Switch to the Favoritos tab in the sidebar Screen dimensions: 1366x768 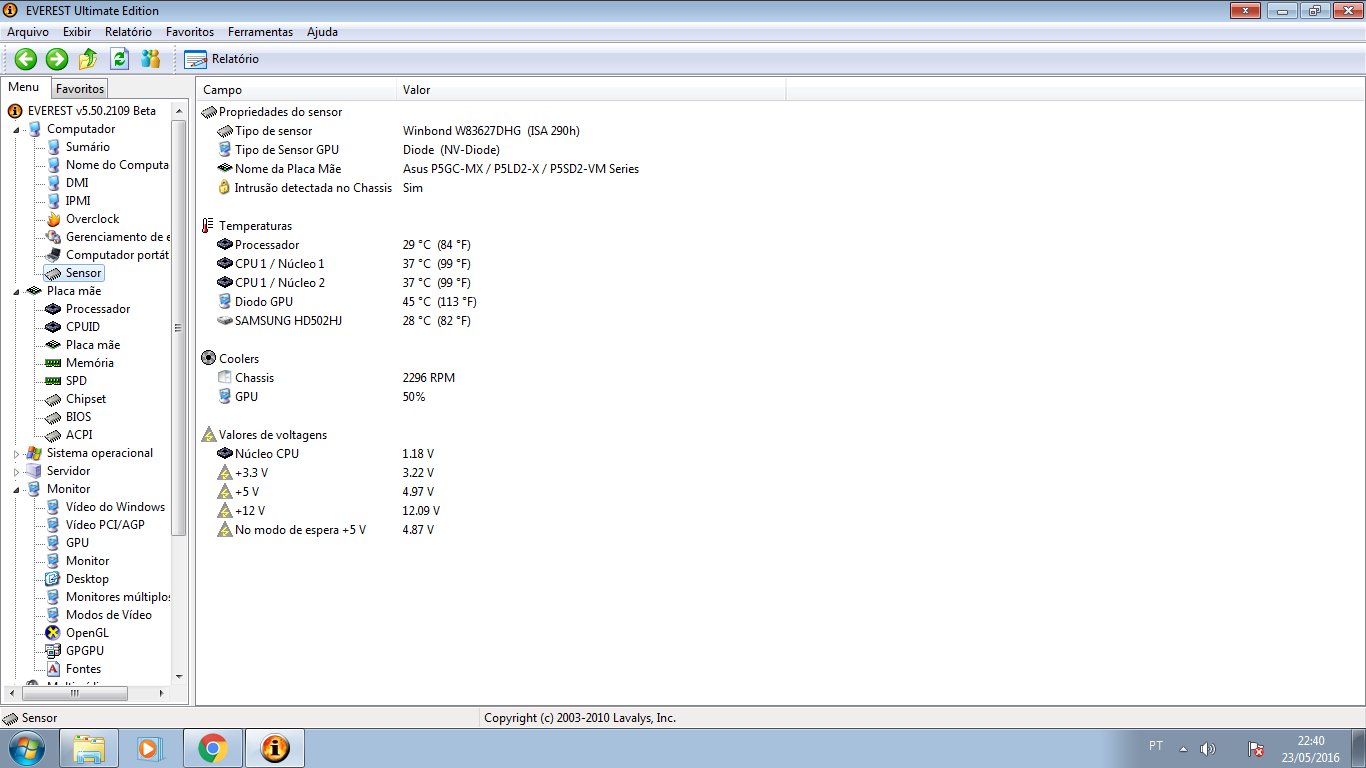[x=80, y=89]
